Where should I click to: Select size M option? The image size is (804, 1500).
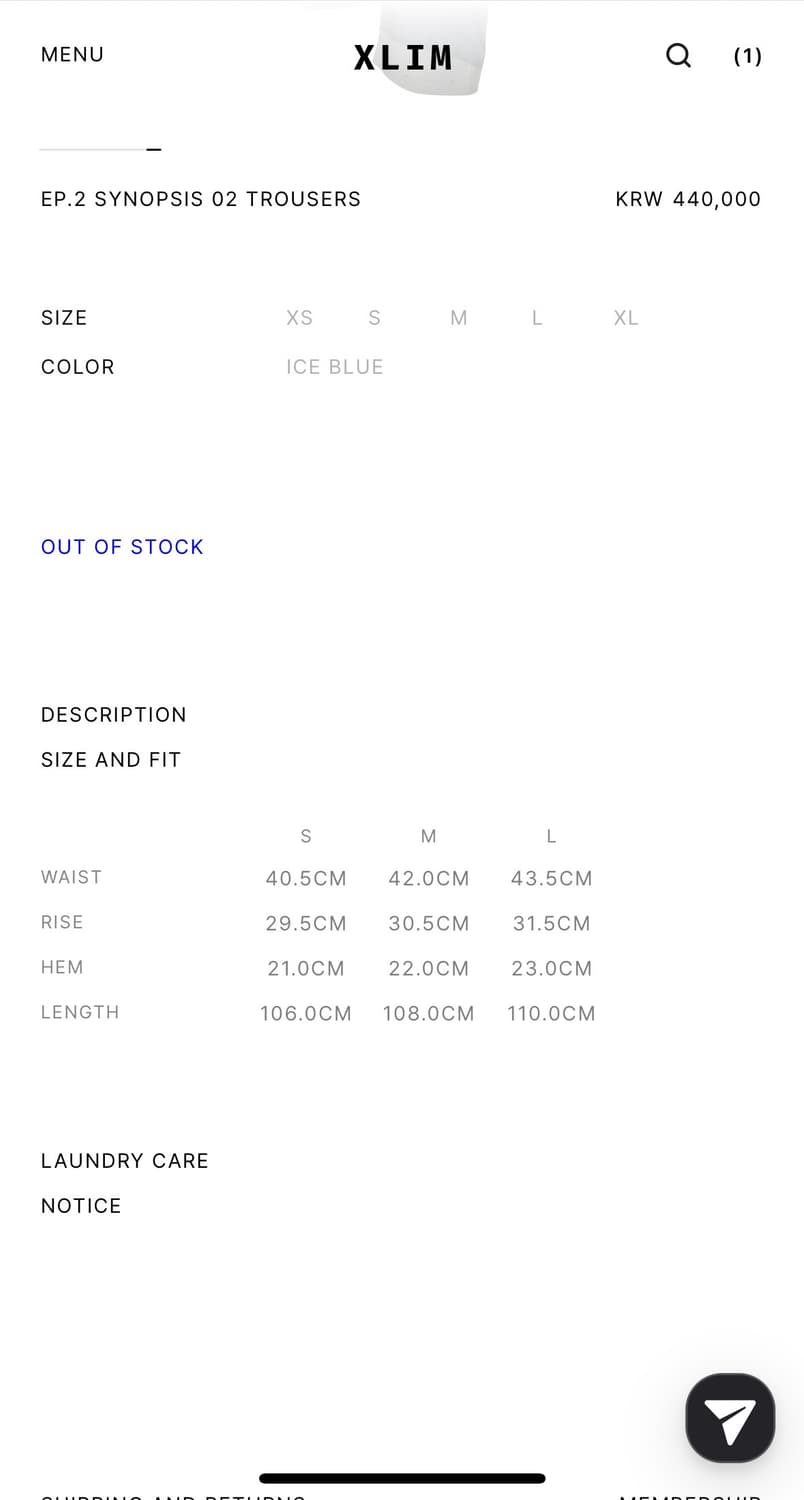click(x=458, y=318)
